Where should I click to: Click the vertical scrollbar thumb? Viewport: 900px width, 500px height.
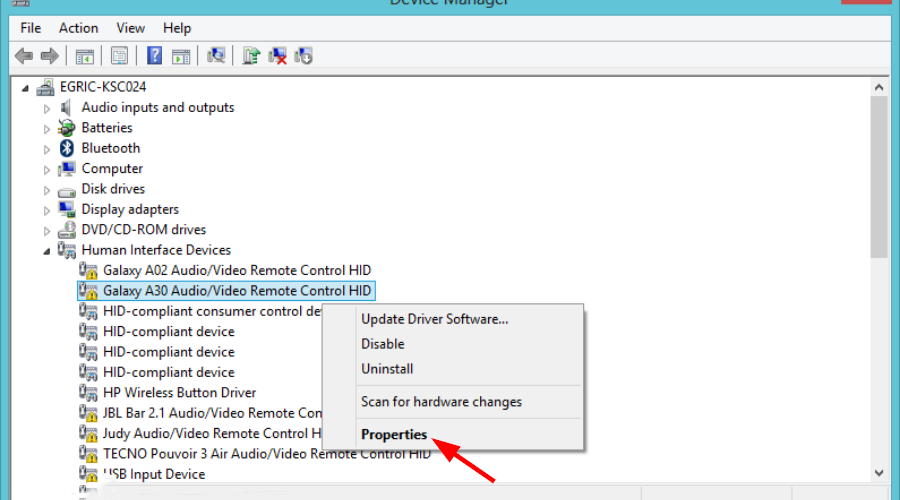(x=879, y=177)
